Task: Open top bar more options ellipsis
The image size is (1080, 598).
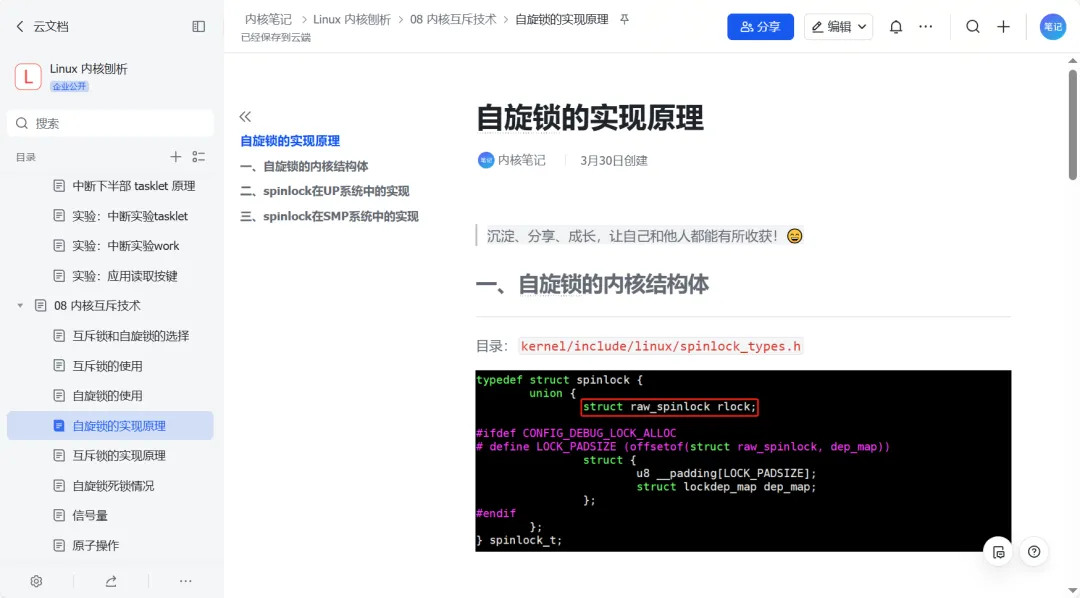Action: 926,27
